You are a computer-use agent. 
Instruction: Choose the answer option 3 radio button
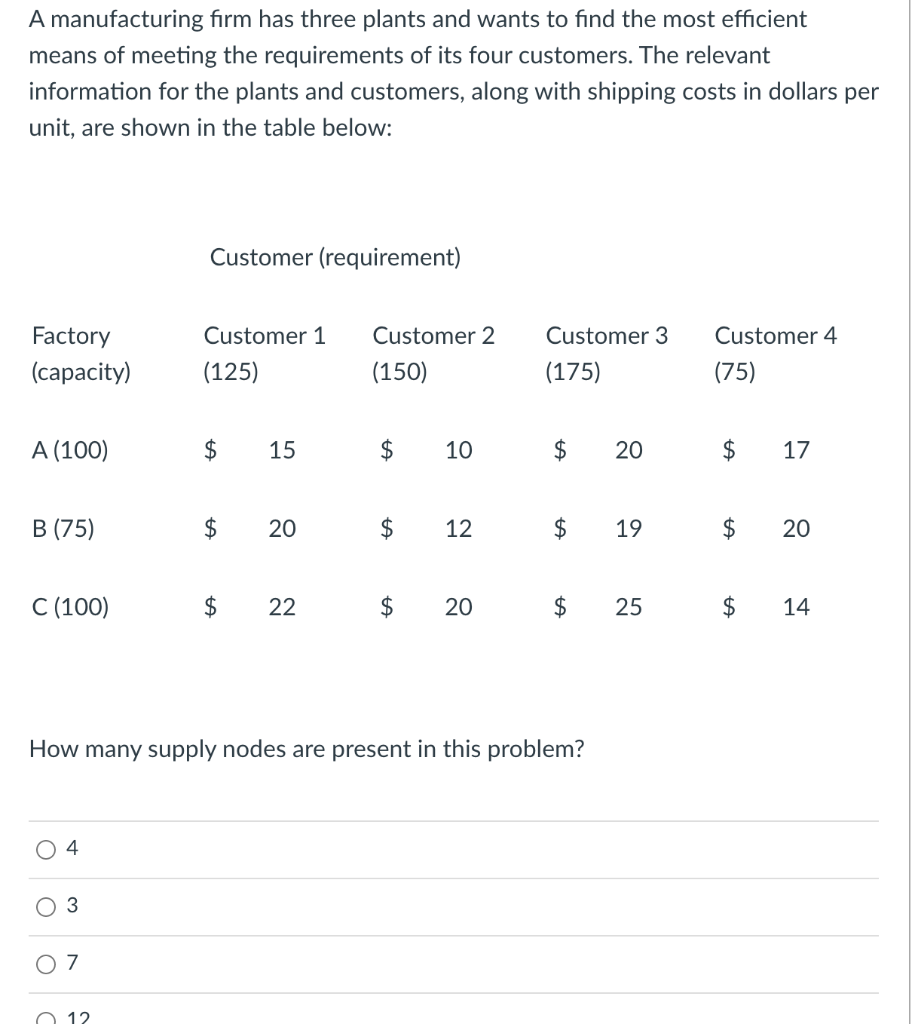click(x=46, y=907)
